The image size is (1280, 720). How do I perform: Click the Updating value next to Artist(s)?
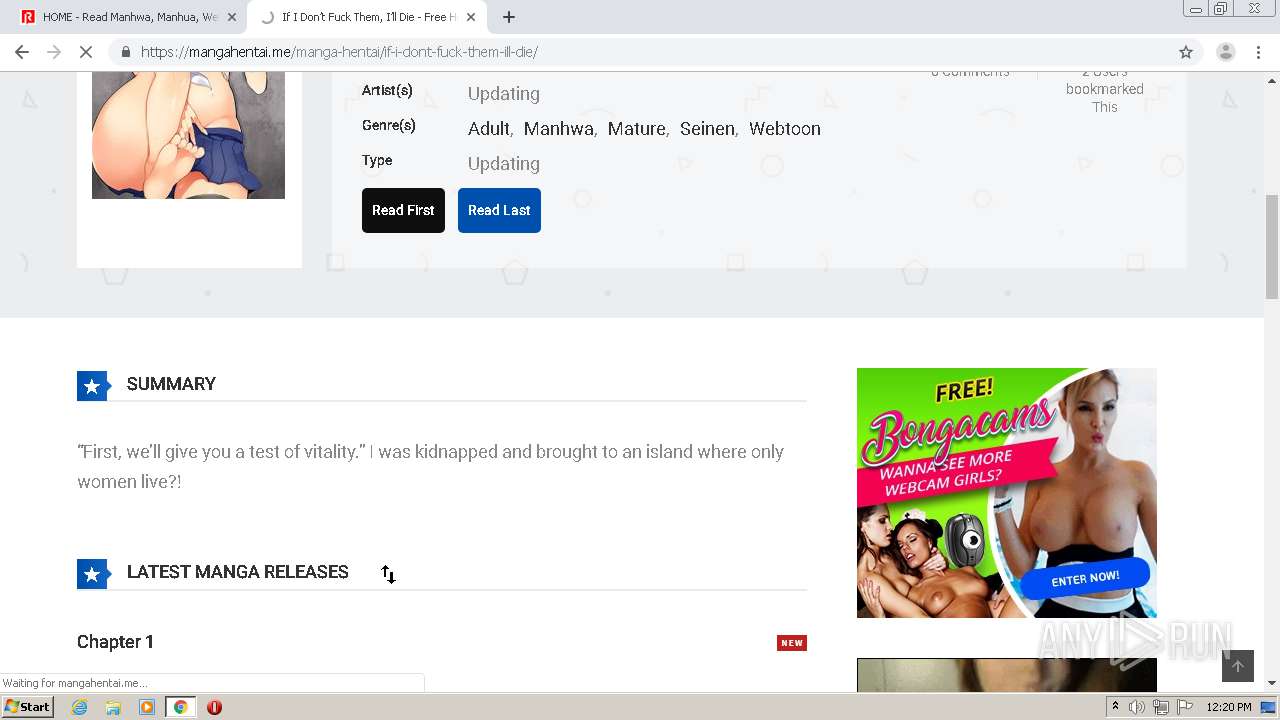pos(504,94)
